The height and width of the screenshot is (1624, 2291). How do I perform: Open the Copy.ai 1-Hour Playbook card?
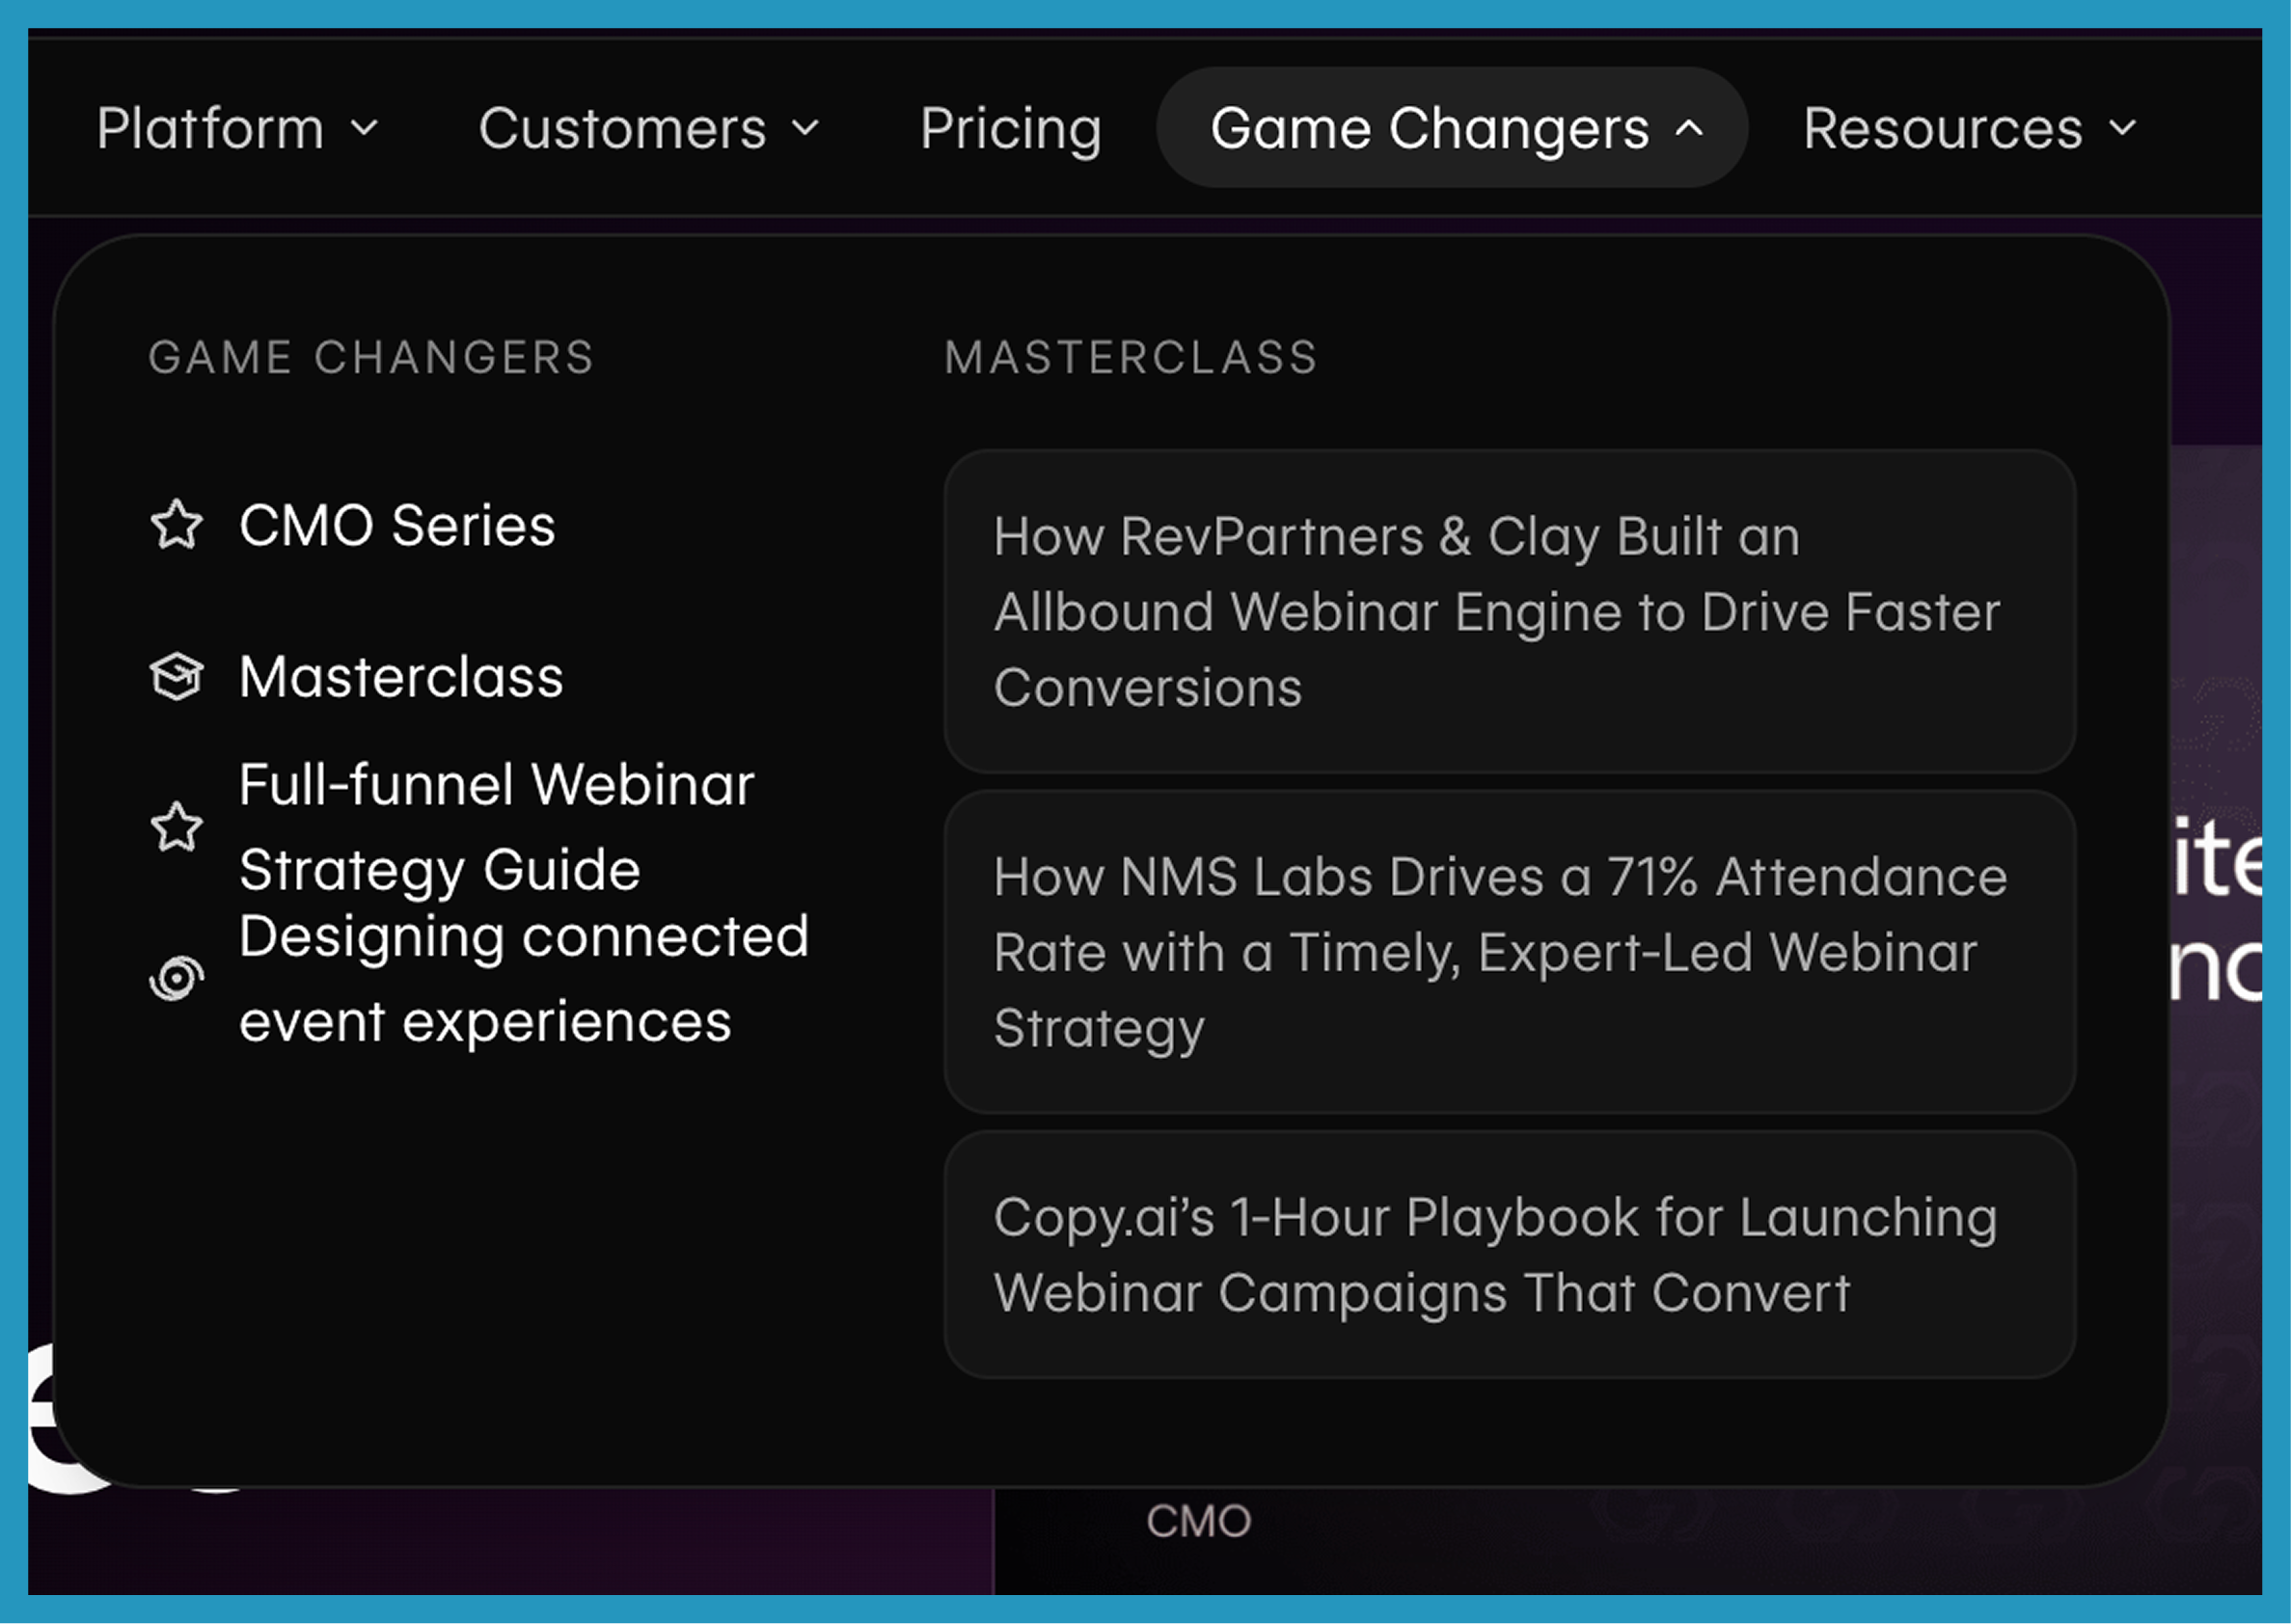point(1508,1254)
